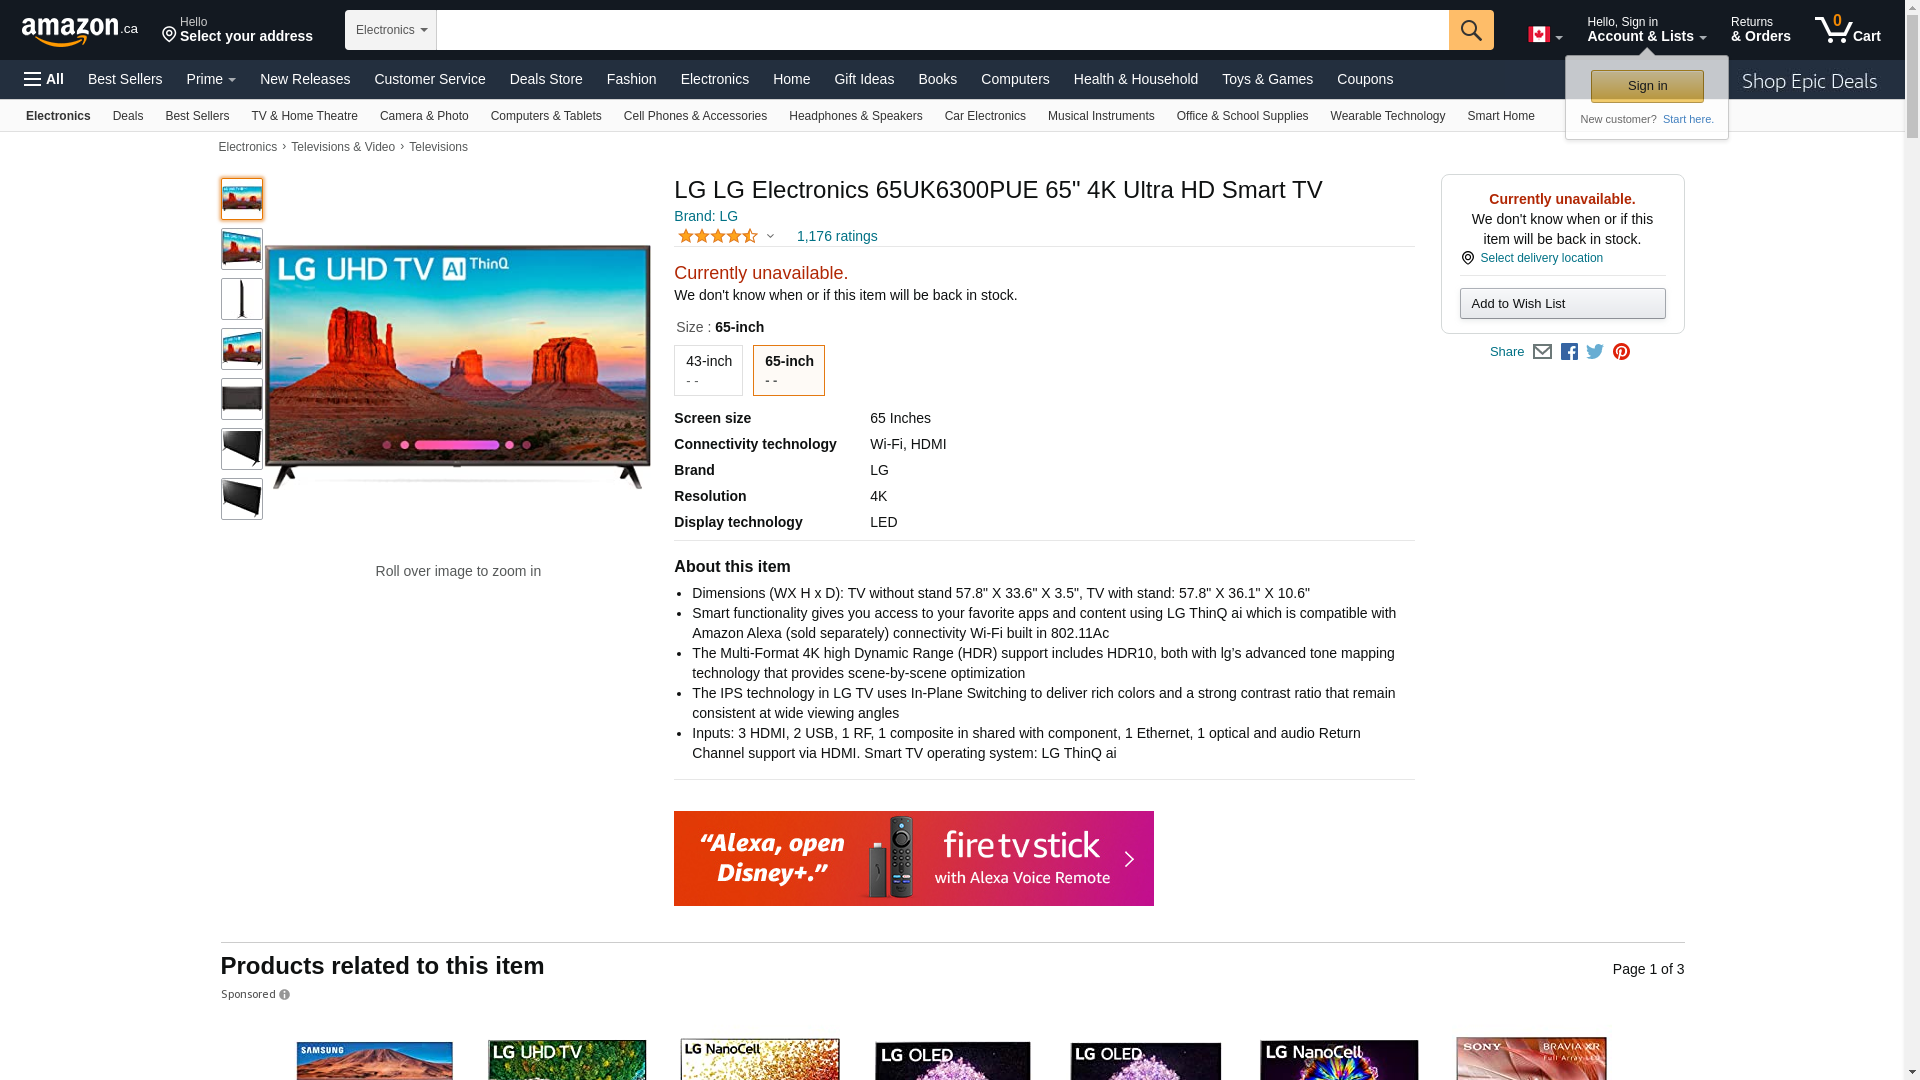Share product on Facebook icon
This screenshot has height=1080, width=1920.
(1569, 352)
